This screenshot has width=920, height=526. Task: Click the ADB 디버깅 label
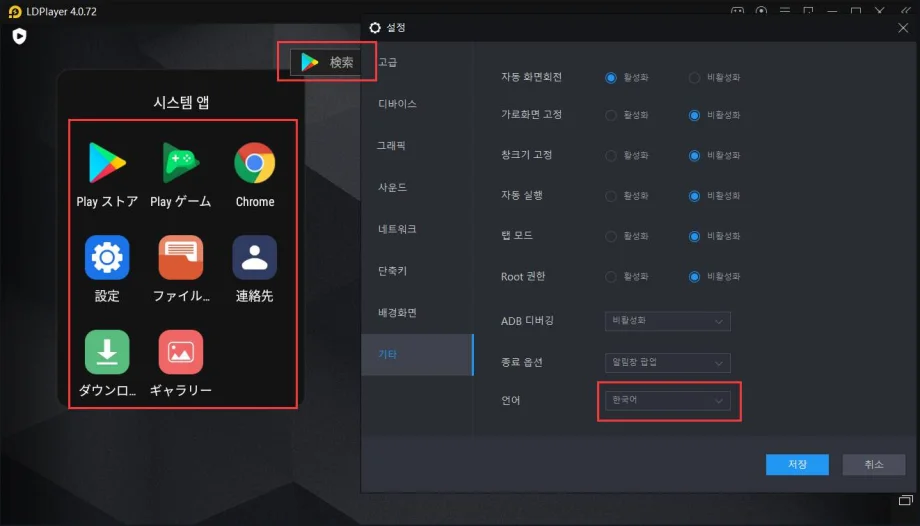pos(527,321)
